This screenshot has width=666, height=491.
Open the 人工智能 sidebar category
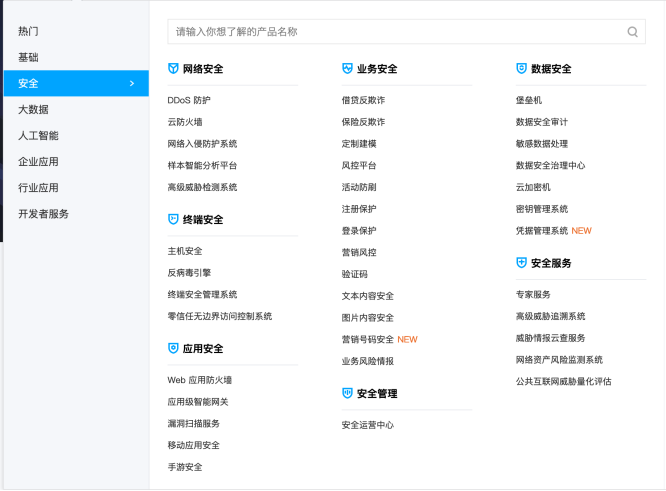click(38, 135)
